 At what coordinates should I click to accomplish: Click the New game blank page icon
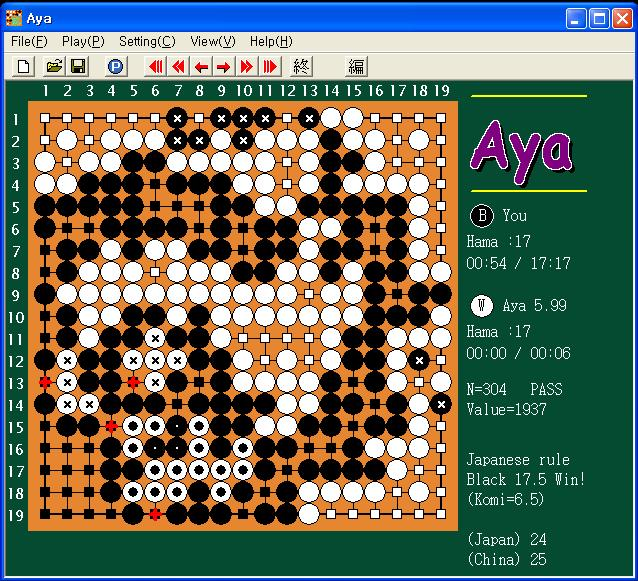coord(24,66)
